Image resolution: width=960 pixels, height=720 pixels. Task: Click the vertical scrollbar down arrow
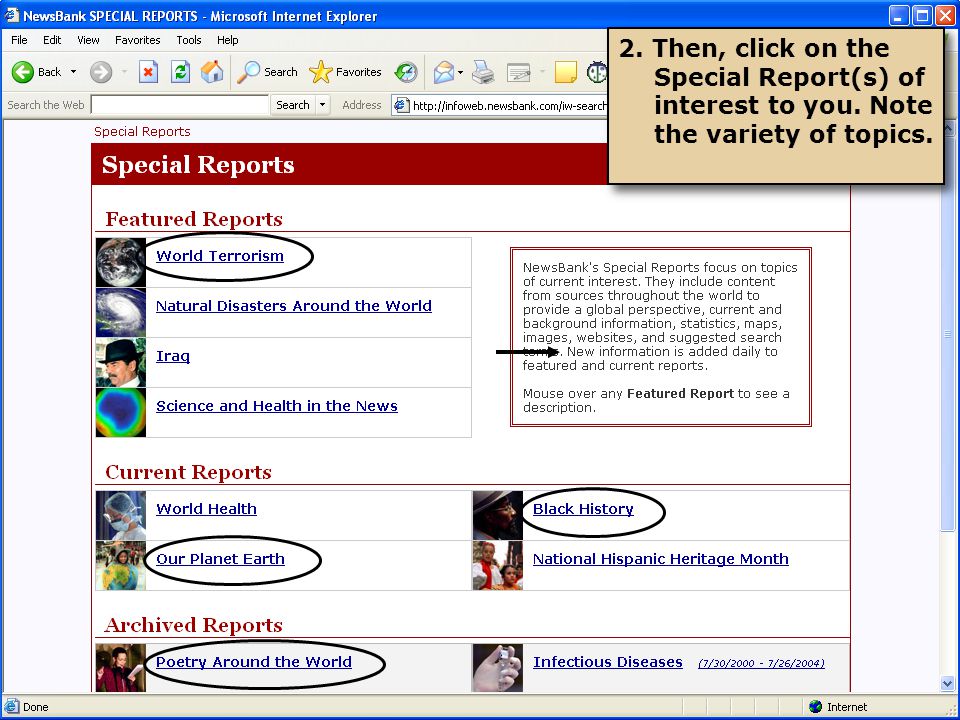(x=948, y=683)
